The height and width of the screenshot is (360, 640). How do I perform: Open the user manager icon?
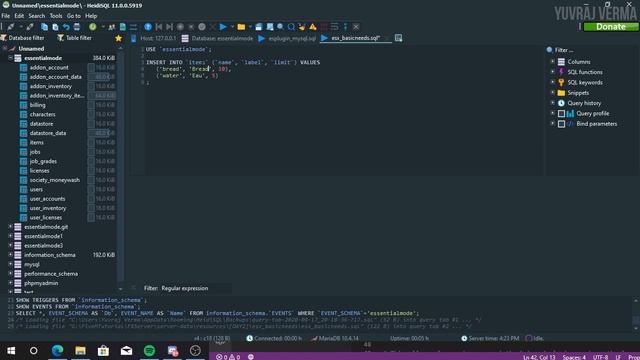pos(111,27)
